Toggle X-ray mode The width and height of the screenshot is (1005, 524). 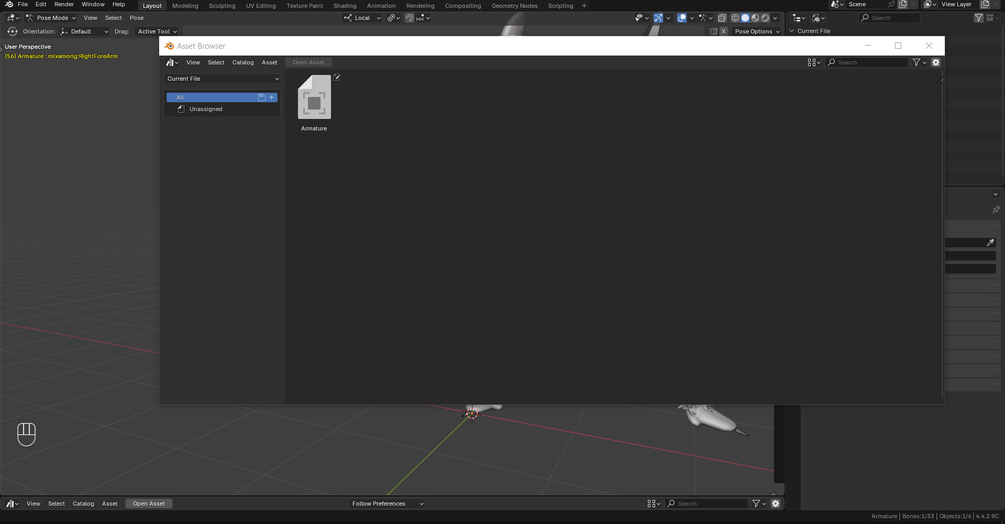[x=722, y=18]
